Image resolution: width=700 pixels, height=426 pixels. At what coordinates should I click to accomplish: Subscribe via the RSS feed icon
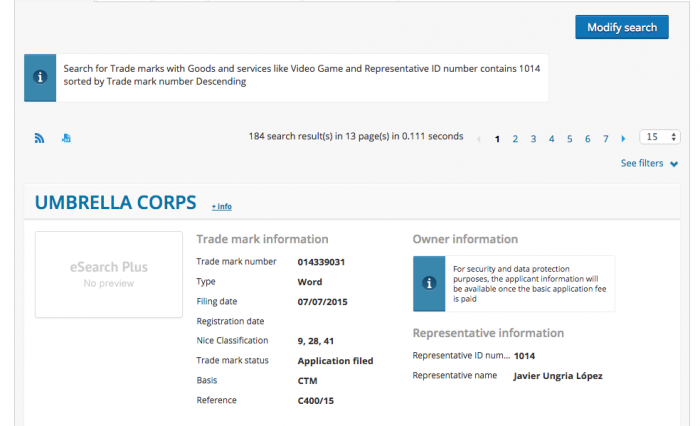[39, 138]
